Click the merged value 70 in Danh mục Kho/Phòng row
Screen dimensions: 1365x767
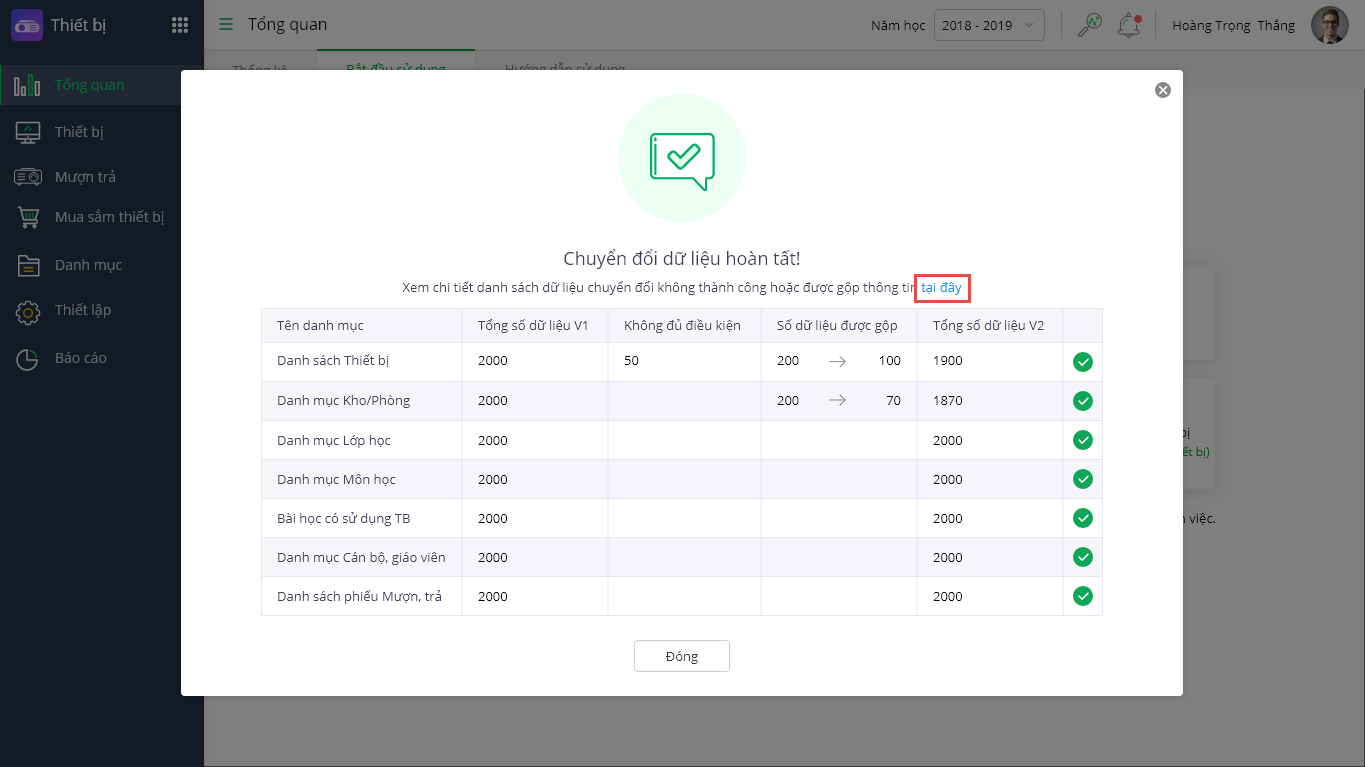point(893,401)
